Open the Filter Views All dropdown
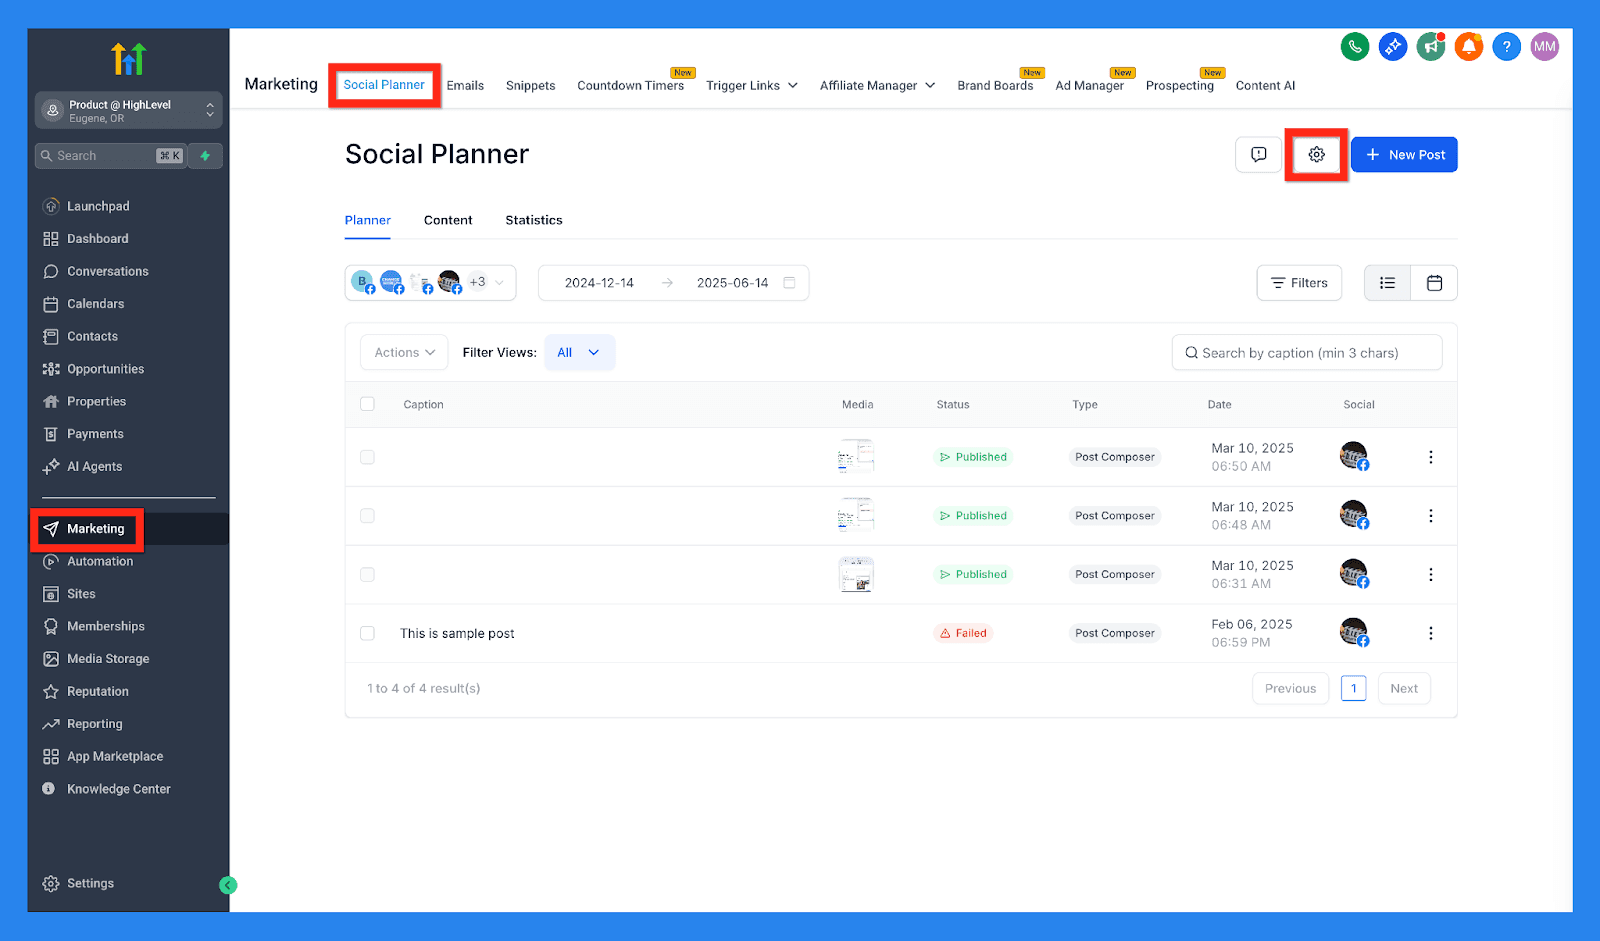The width and height of the screenshot is (1600, 941). coord(579,353)
